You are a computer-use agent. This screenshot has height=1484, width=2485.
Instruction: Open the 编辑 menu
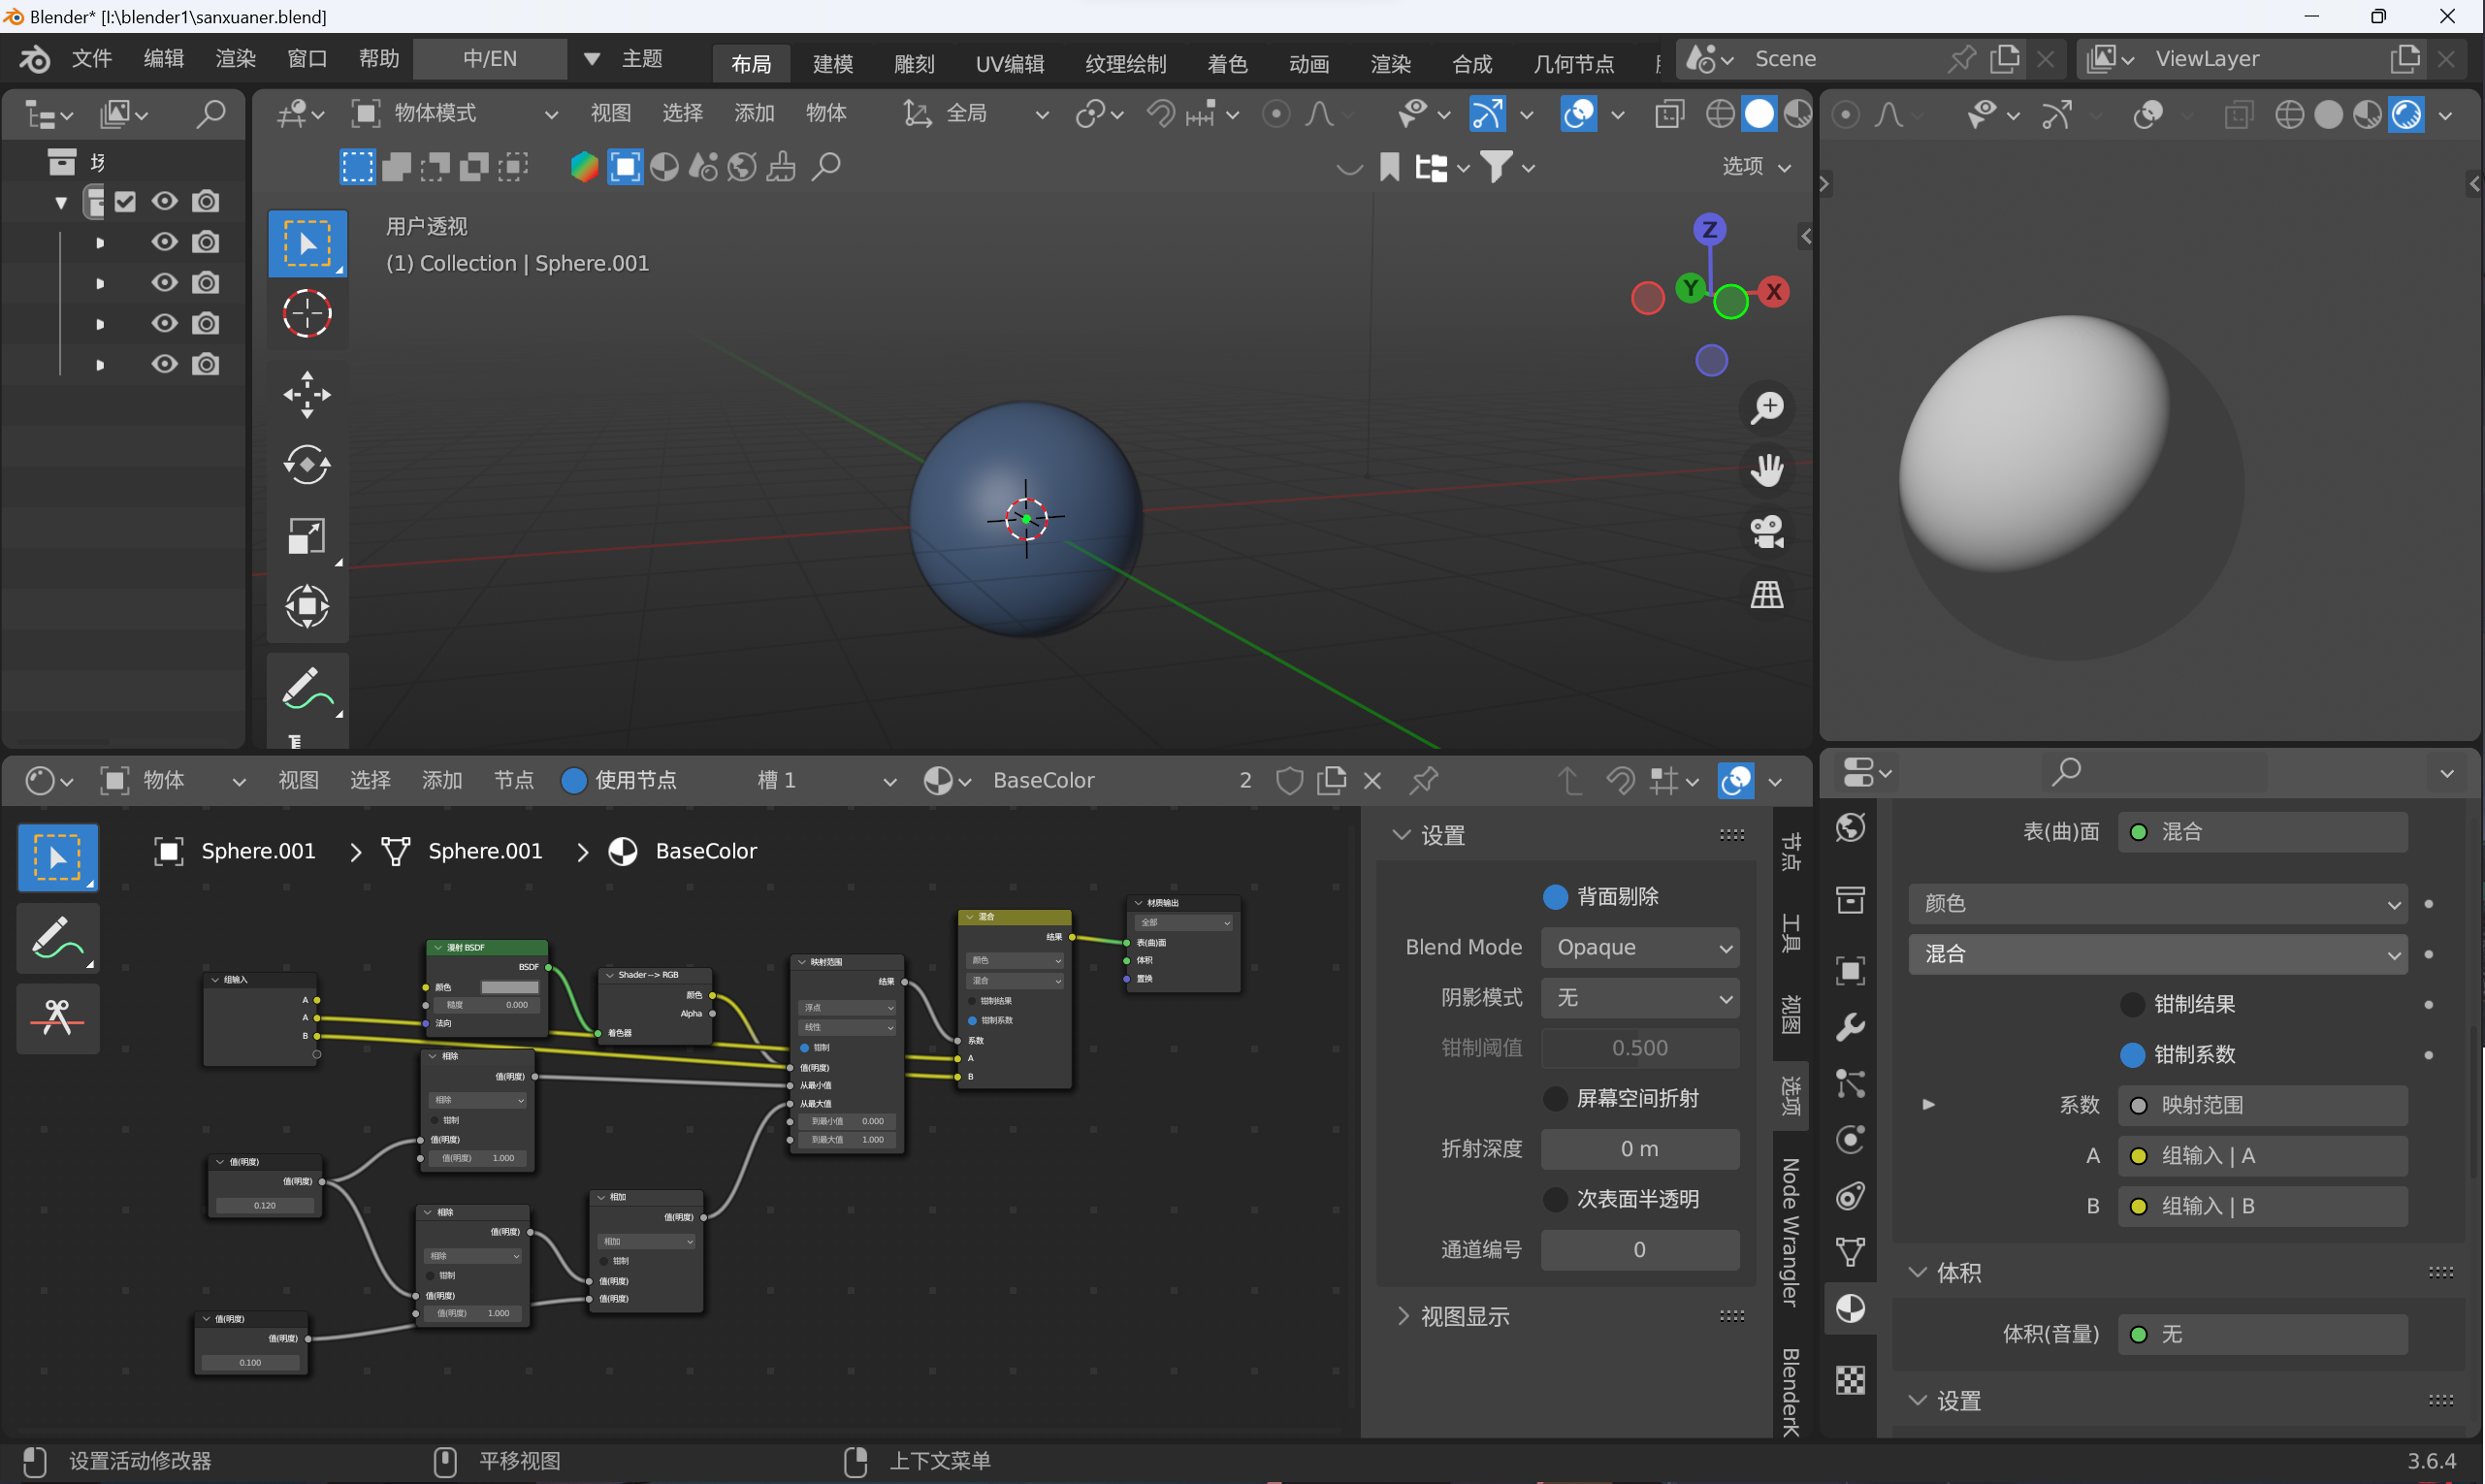click(x=164, y=59)
